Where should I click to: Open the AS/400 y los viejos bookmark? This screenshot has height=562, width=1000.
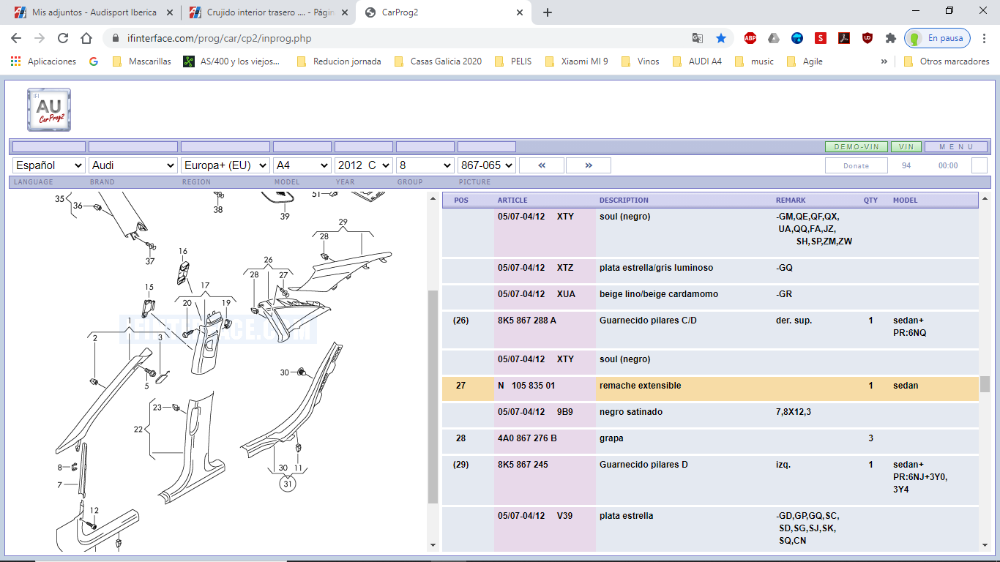[x=232, y=61]
